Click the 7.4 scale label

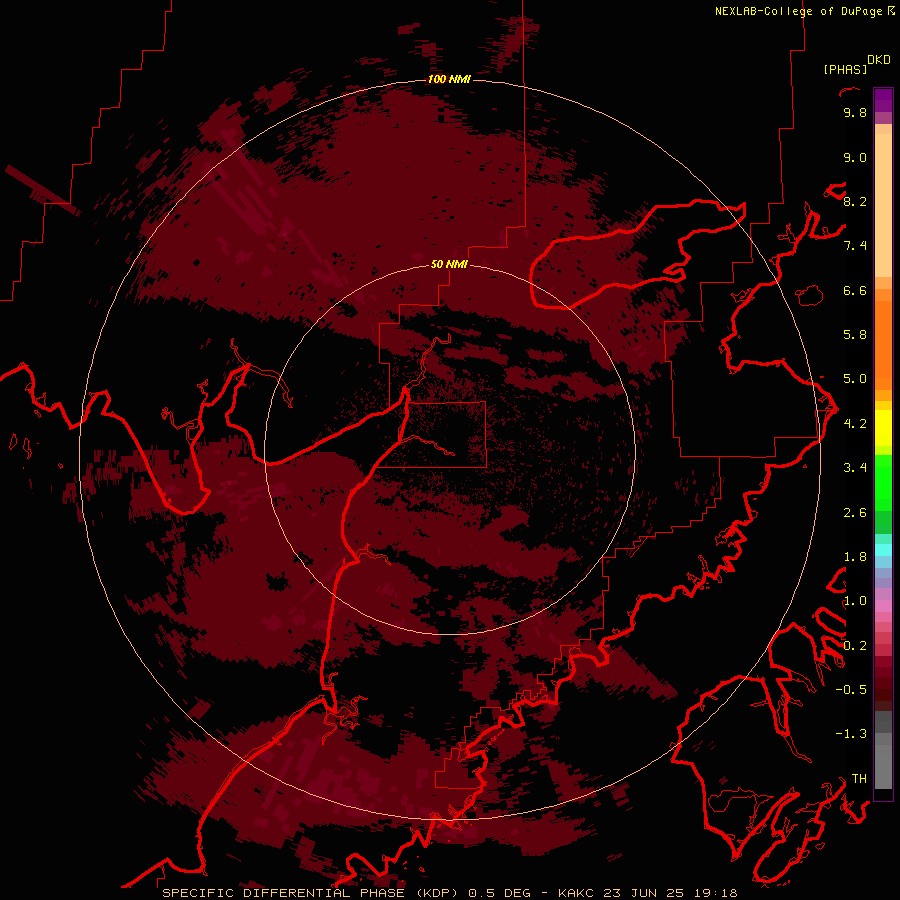855,246
